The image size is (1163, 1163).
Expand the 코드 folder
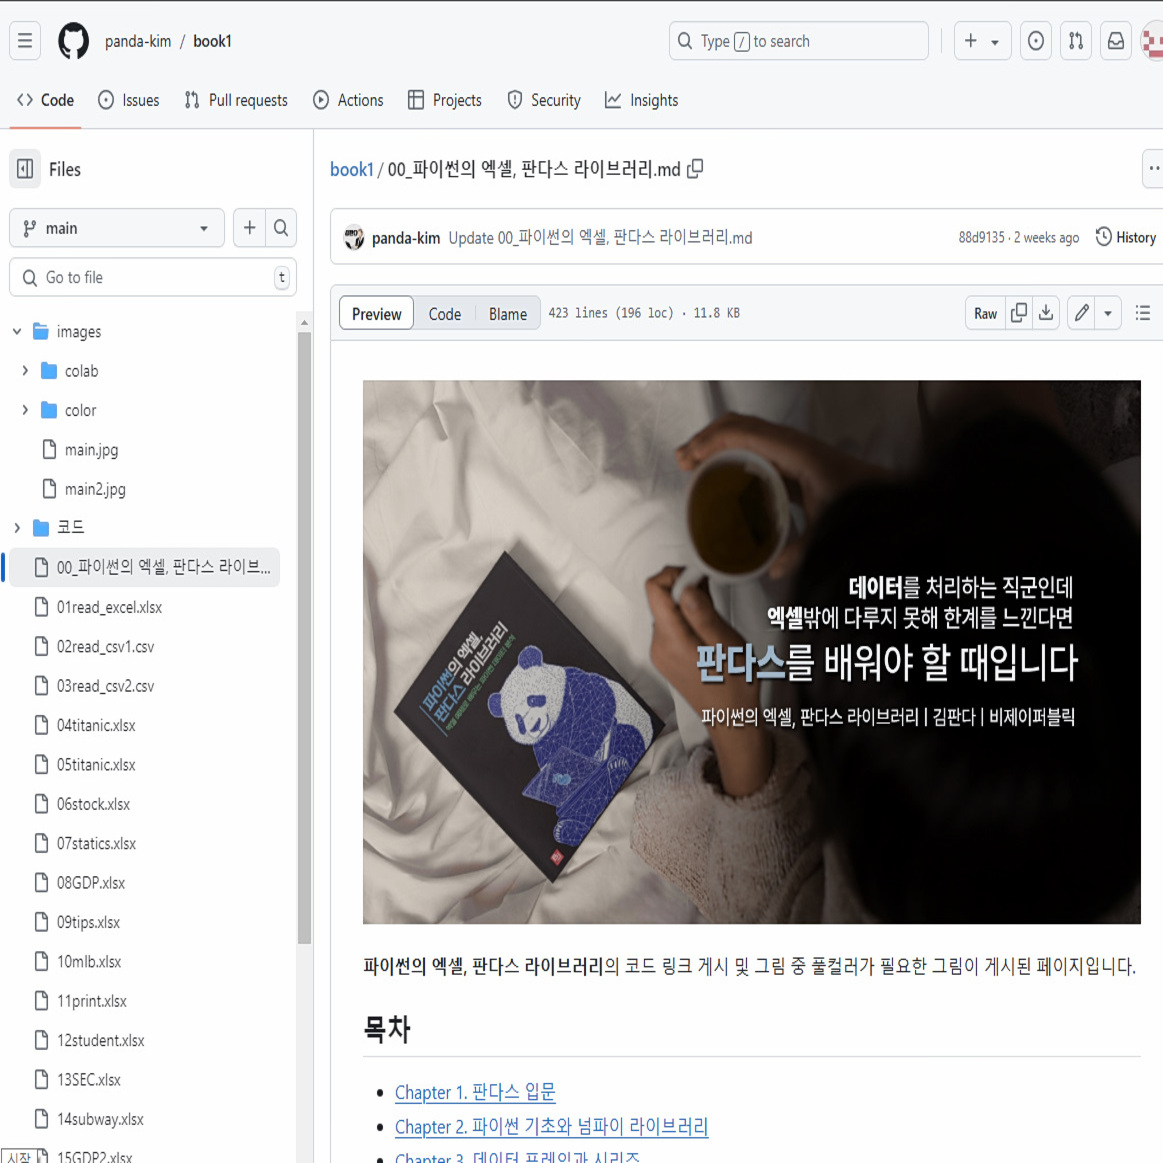click(x=17, y=527)
